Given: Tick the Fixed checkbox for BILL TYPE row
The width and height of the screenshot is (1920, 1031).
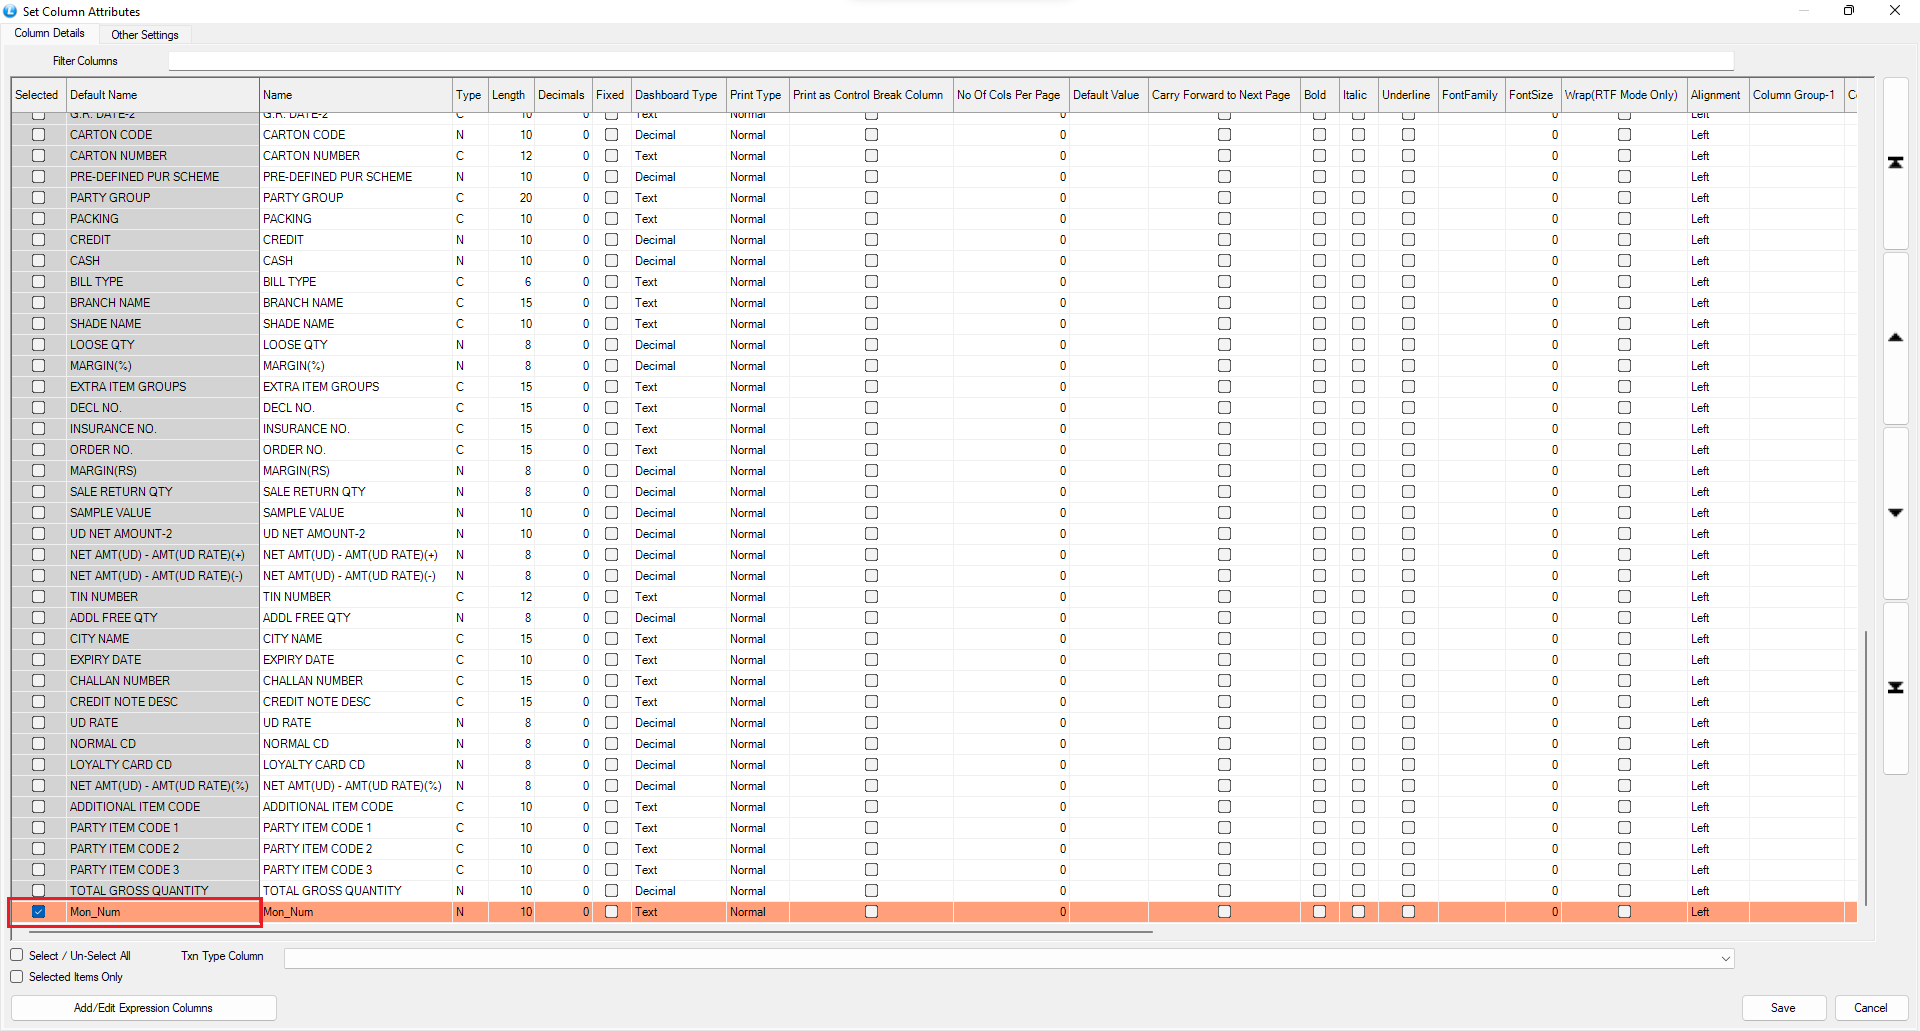Looking at the screenshot, I should tap(611, 282).
